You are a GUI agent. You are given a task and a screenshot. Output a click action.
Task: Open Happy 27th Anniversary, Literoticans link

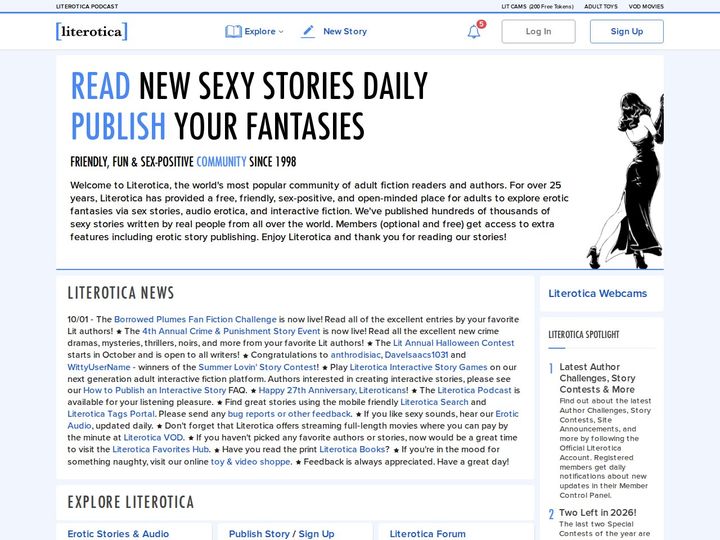click(x=332, y=390)
